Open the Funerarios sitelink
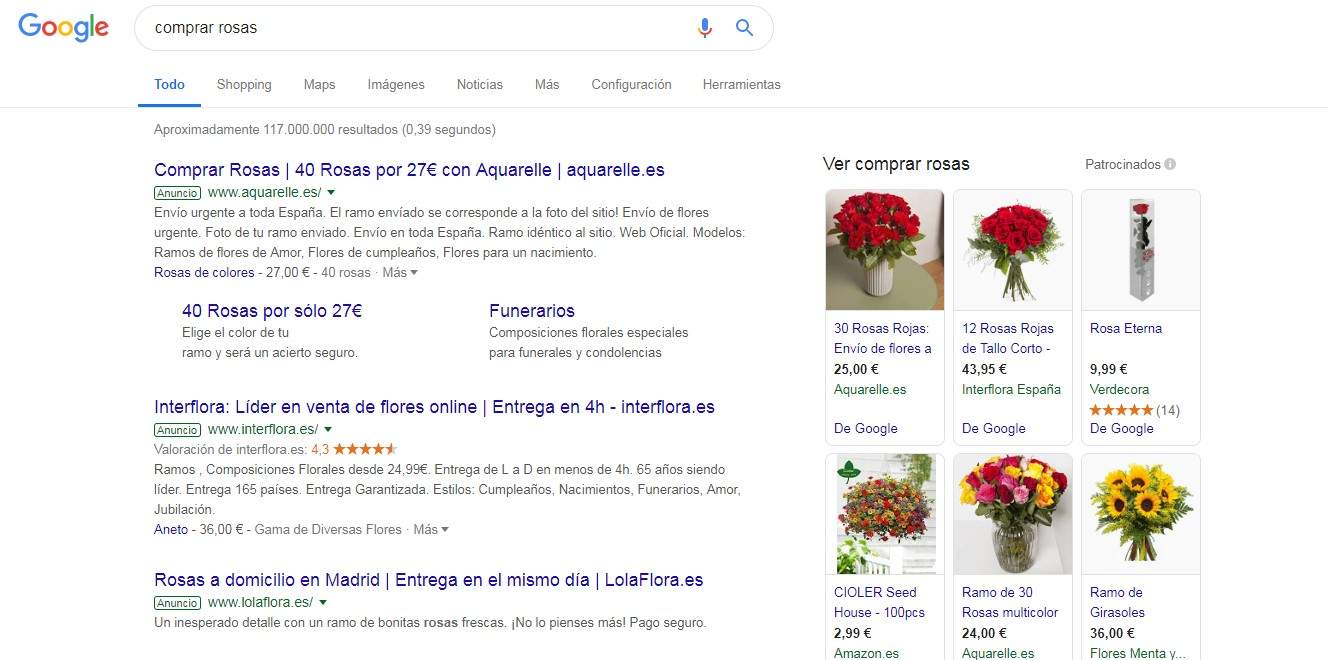The height and width of the screenshot is (660, 1328). click(532, 311)
